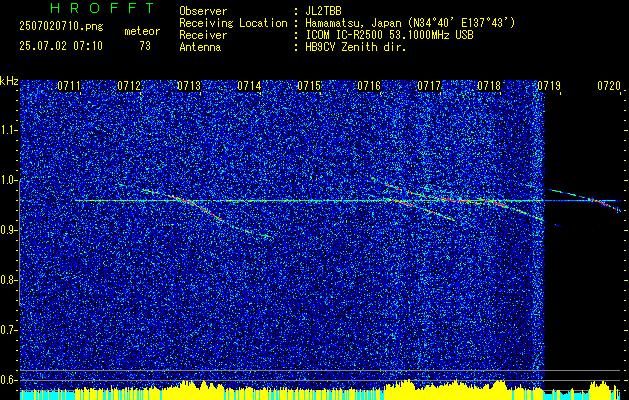Click the meteor count value 73
Viewport: 629px width, 400px height.
(x=145, y=46)
